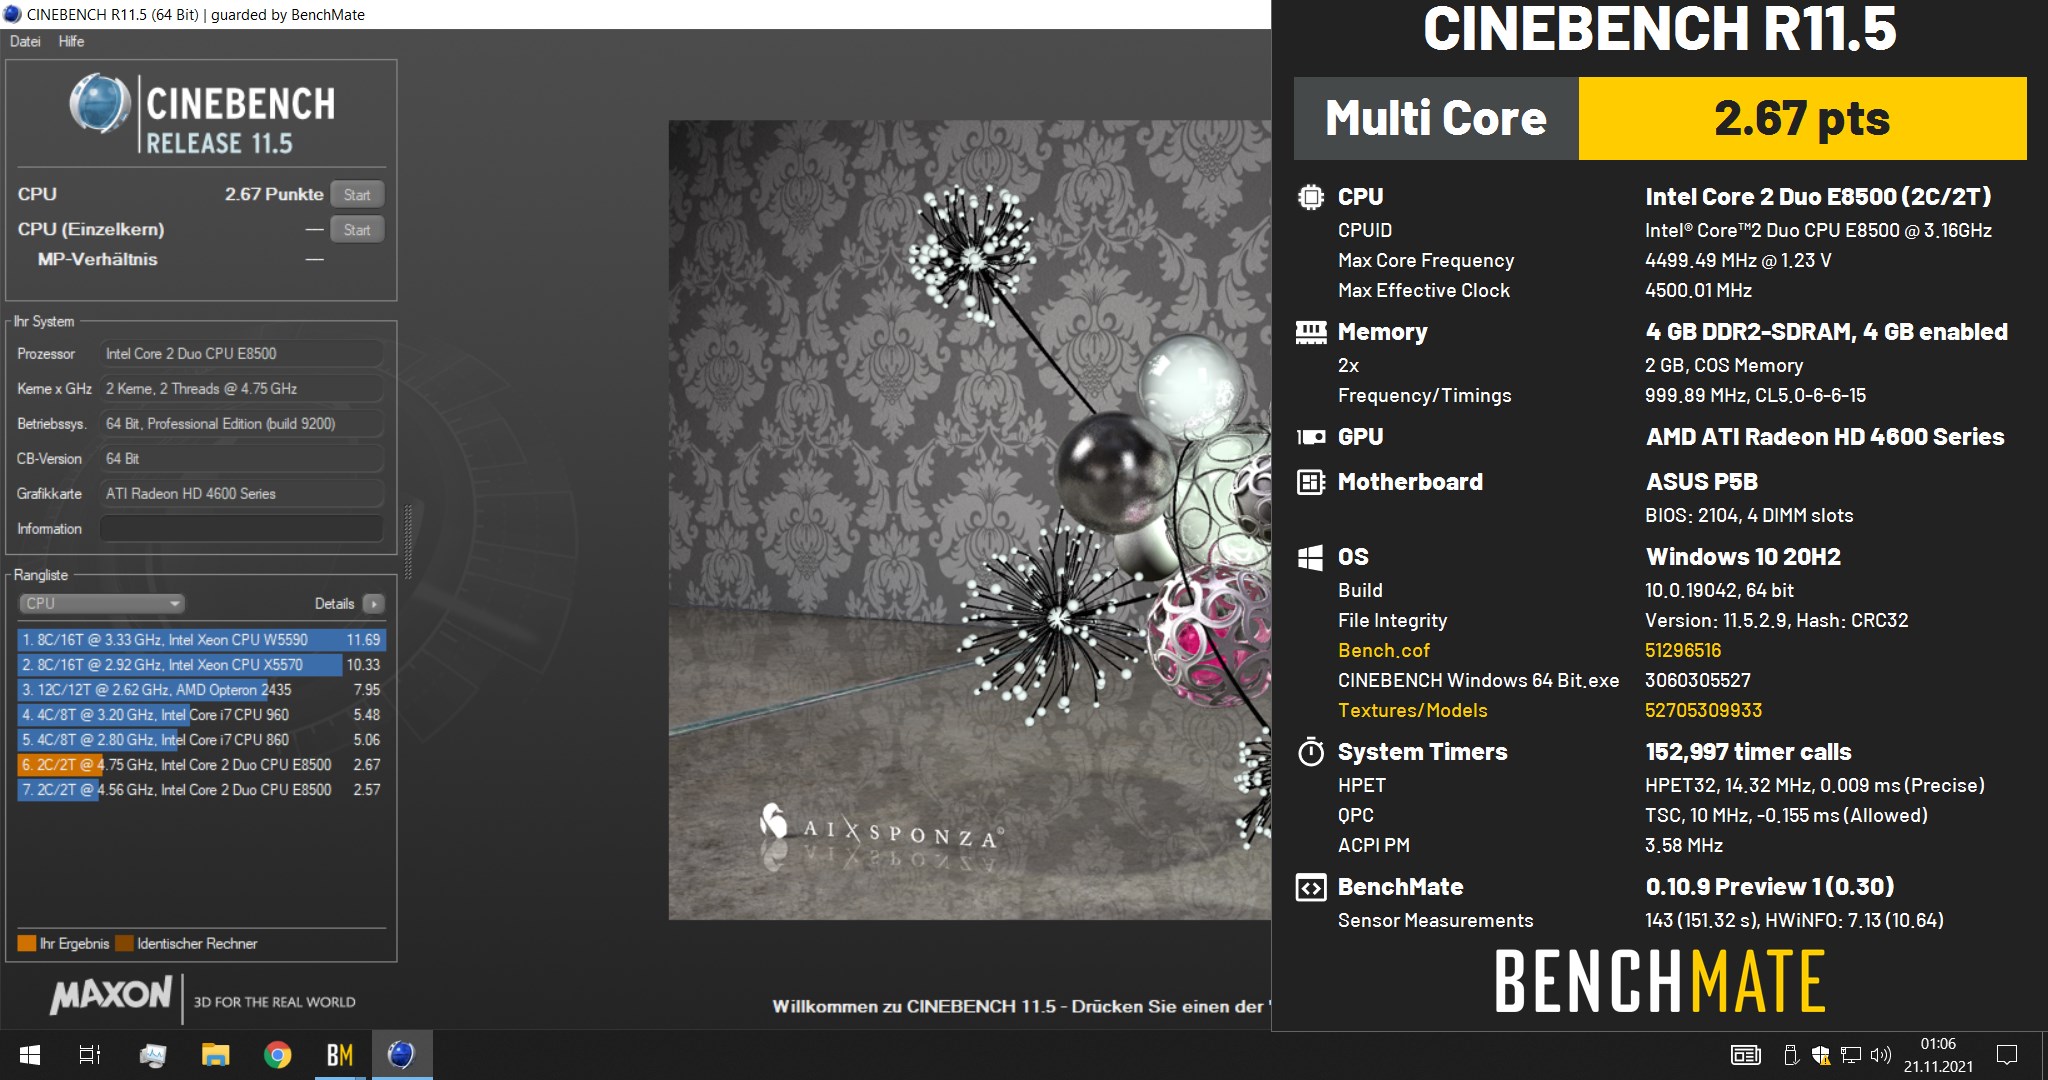Viewport: 2048px width, 1080px height.
Task: Click the BenchMate code brackets icon
Action: coord(1311,887)
